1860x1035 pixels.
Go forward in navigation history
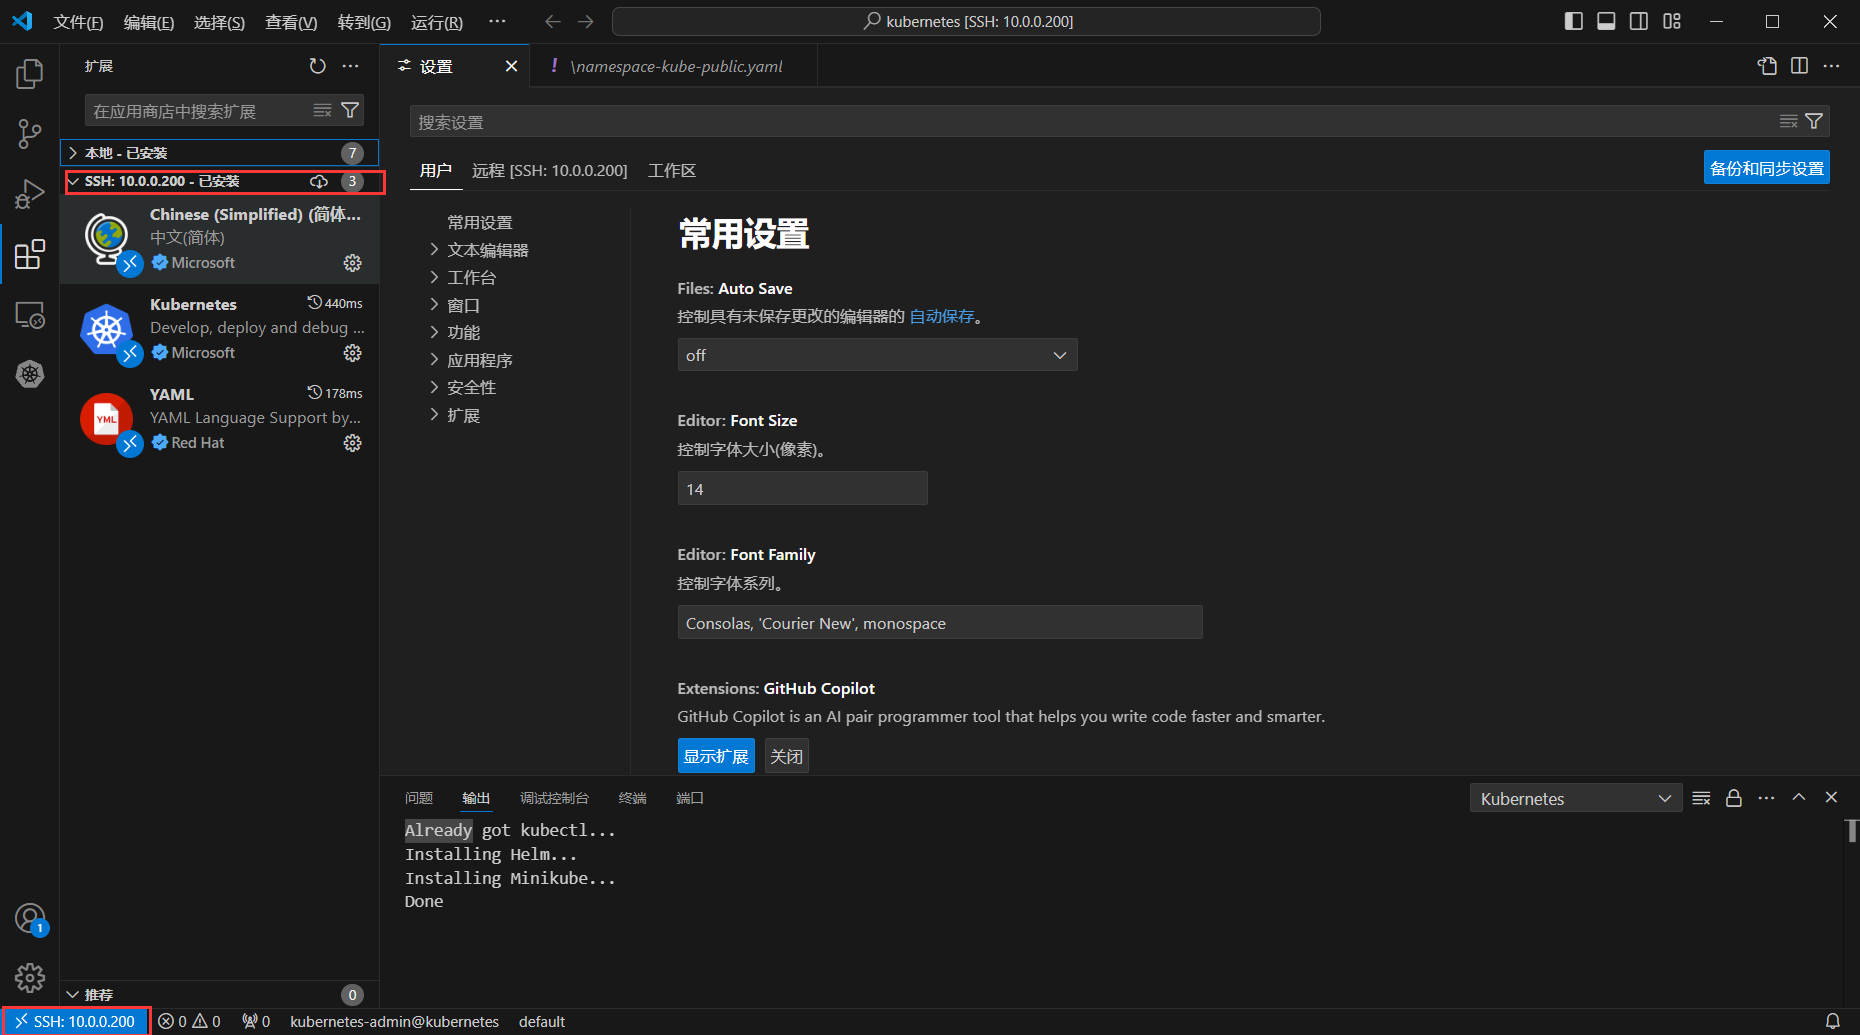(x=586, y=21)
